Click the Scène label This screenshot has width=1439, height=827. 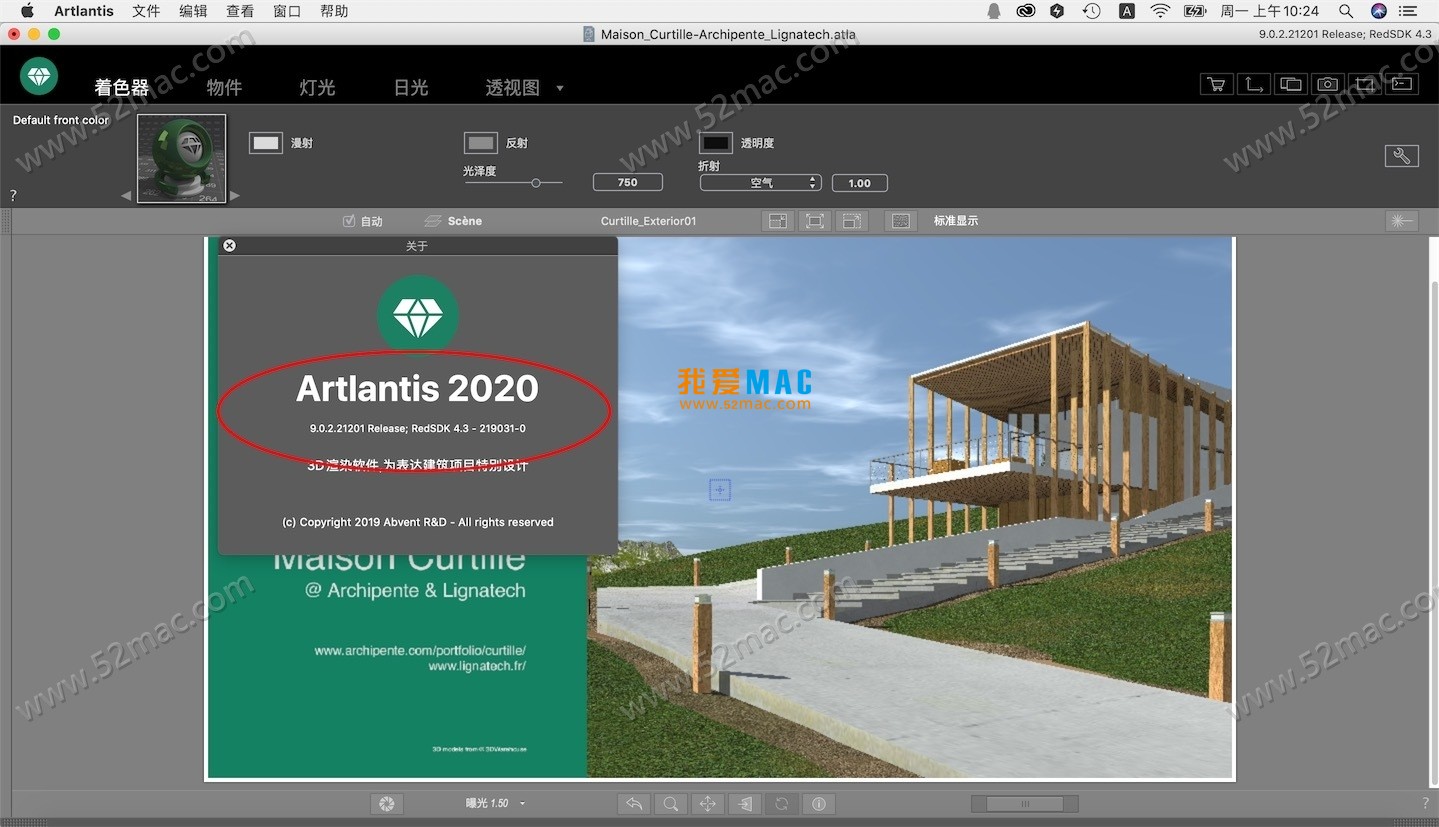click(465, 221)
